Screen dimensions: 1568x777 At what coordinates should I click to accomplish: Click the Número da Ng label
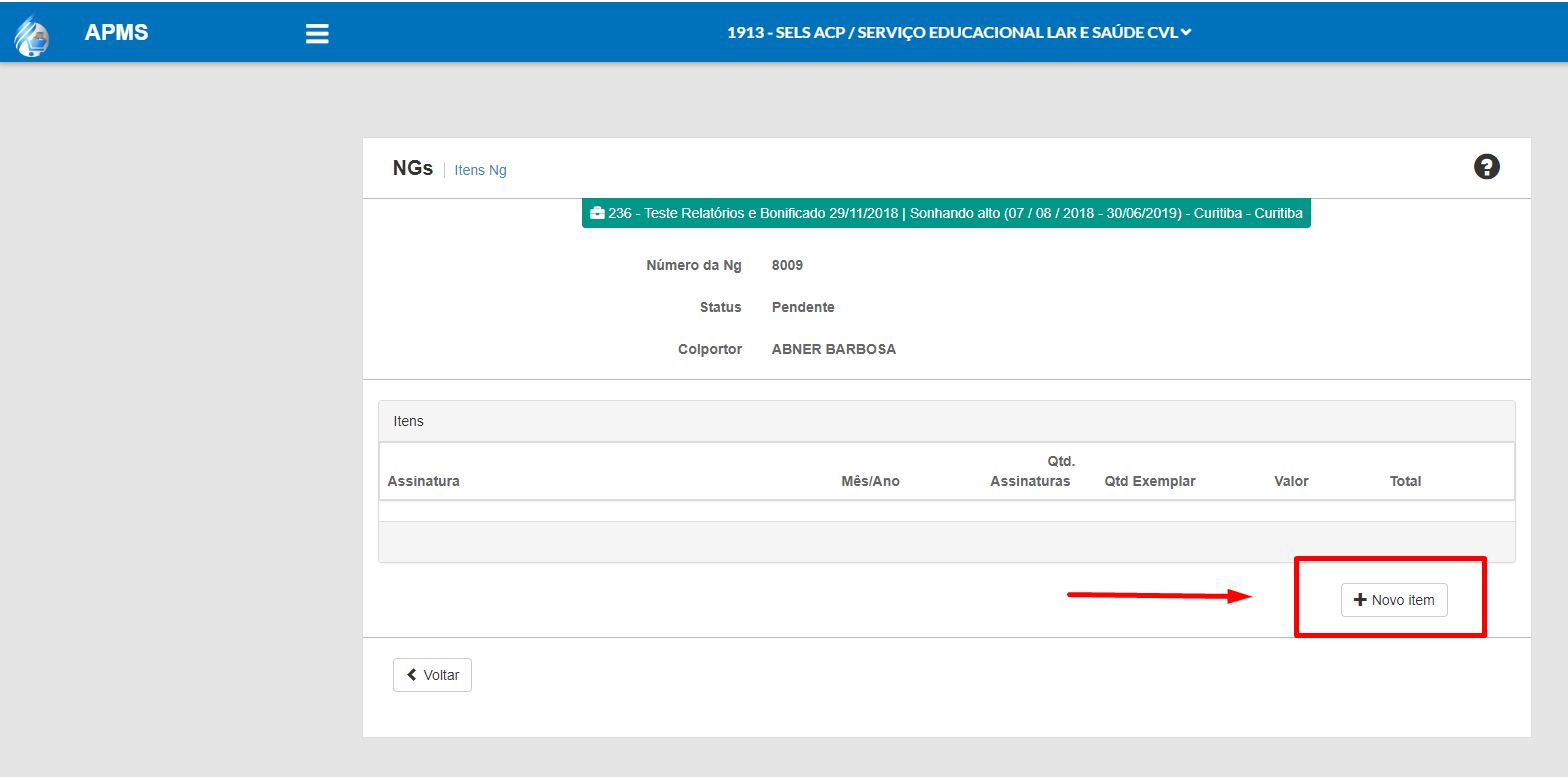(x=694, y=265)
